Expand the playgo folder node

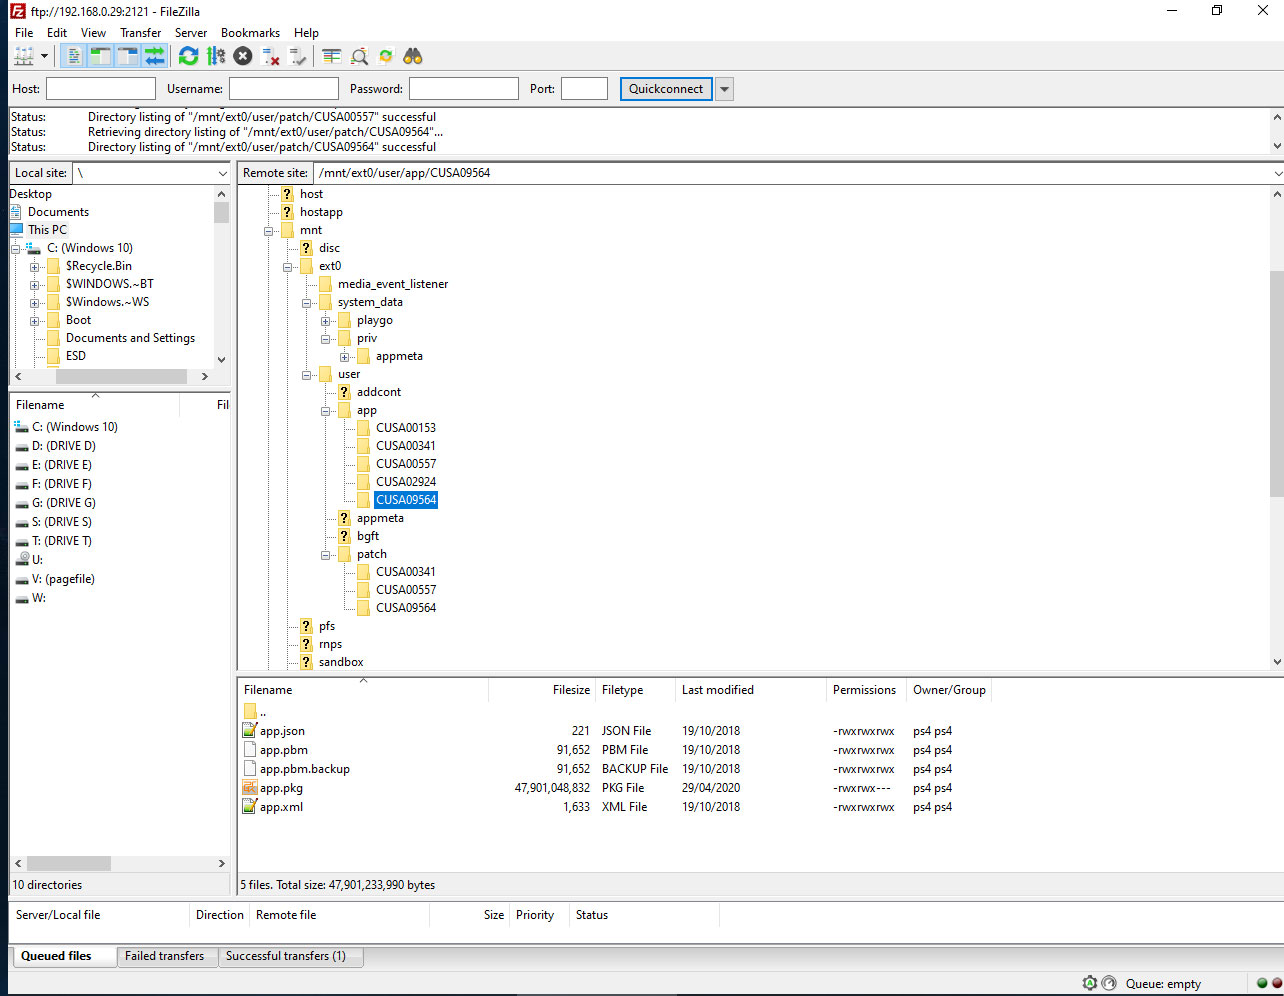tap(326, 321)
